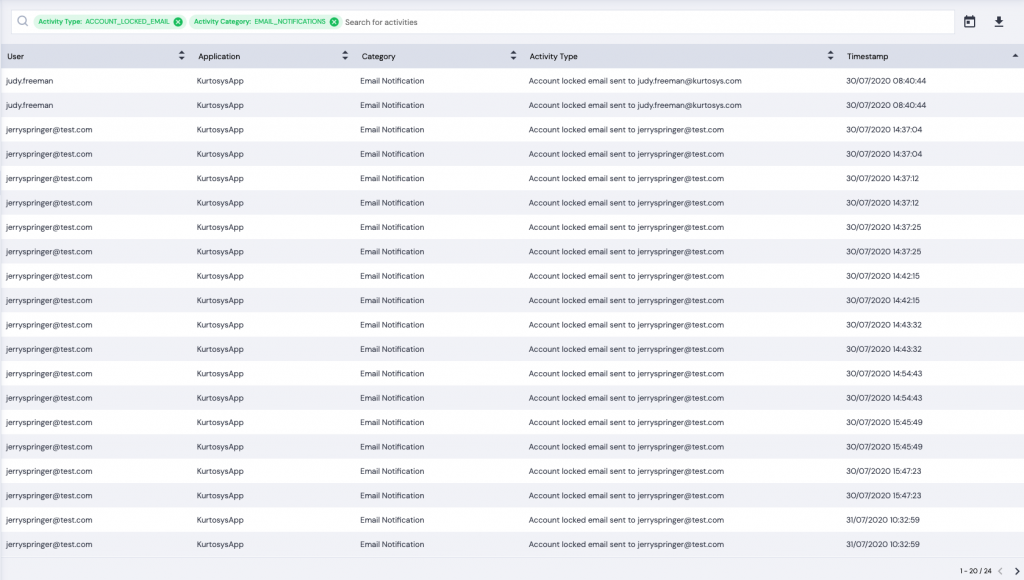Select the first 30/07/2020 14:37:25 timestamp
This screenshot has height=580, width=1024.
pos(884,227)
